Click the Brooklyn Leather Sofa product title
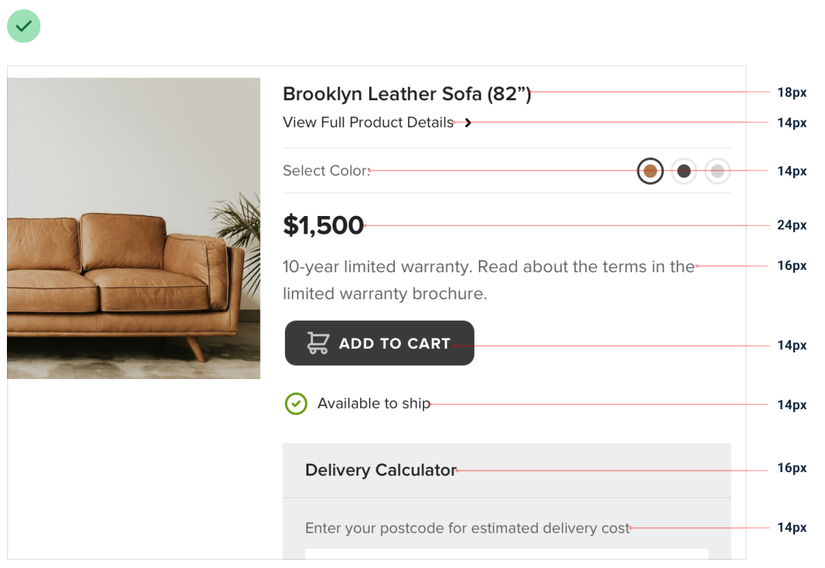 click(407, 94)
